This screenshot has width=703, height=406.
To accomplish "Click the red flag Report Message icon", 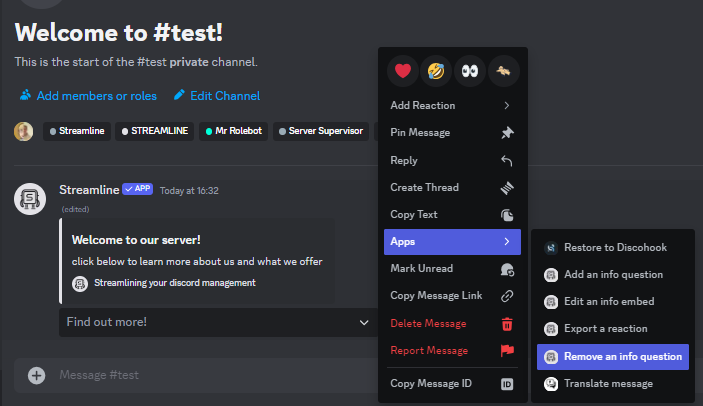I will click(x=507, y=350).
